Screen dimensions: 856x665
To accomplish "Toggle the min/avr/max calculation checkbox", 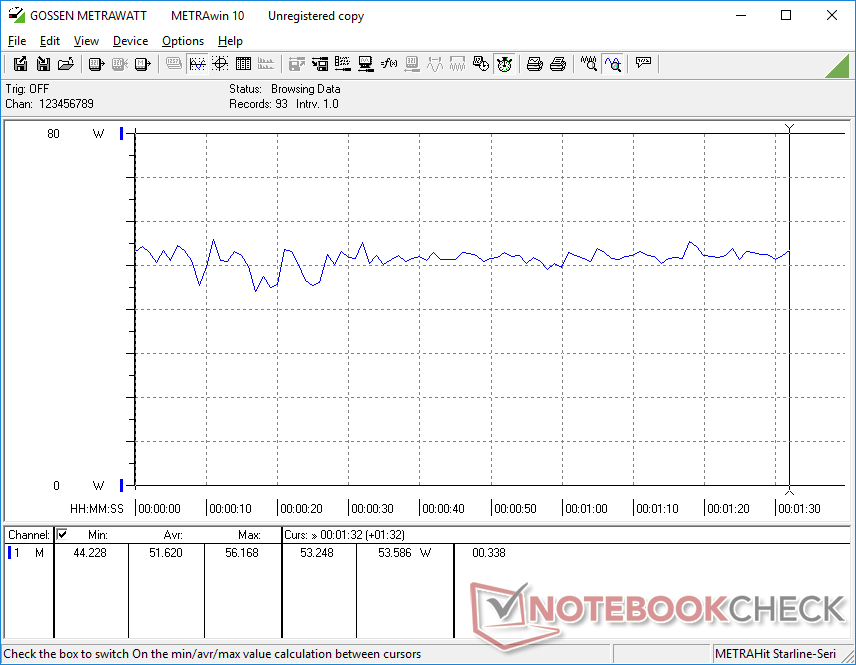I will (62, 534).
